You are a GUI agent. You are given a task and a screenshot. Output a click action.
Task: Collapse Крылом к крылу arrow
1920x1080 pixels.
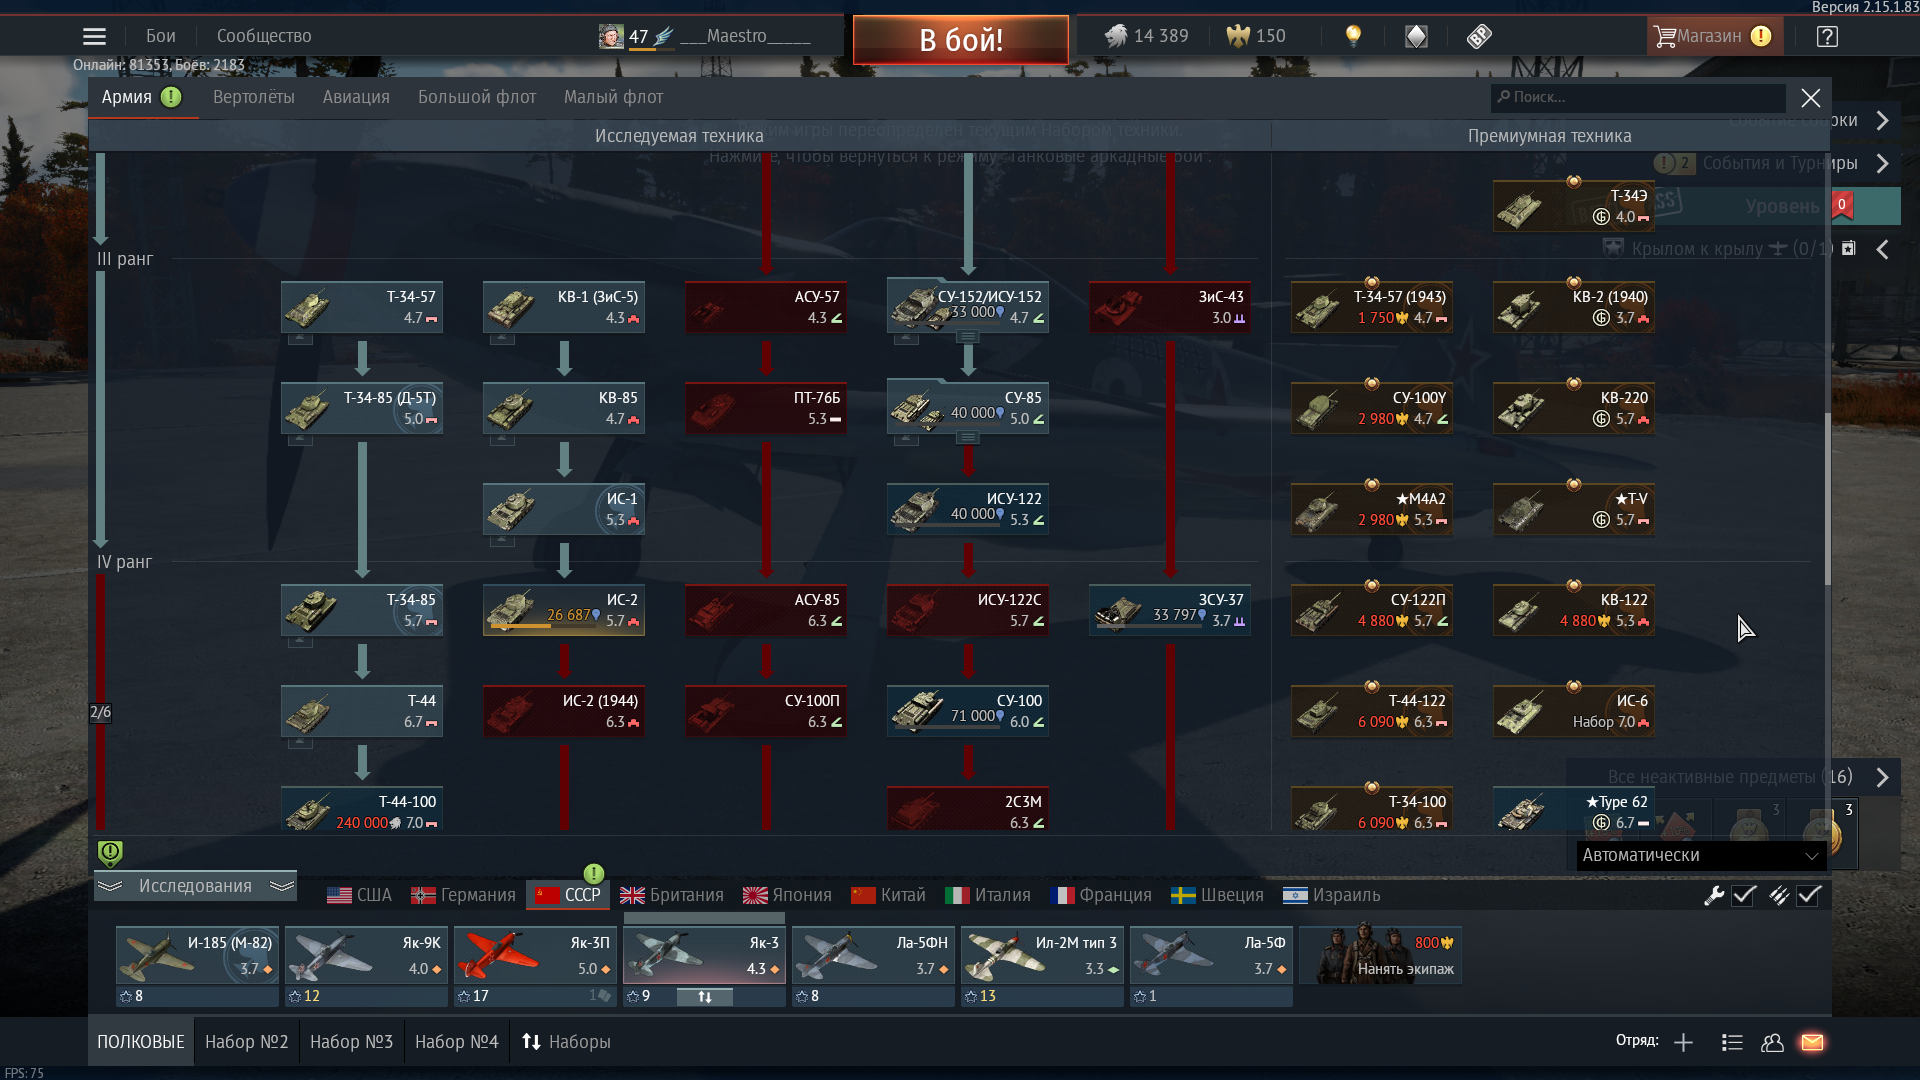1883,249
